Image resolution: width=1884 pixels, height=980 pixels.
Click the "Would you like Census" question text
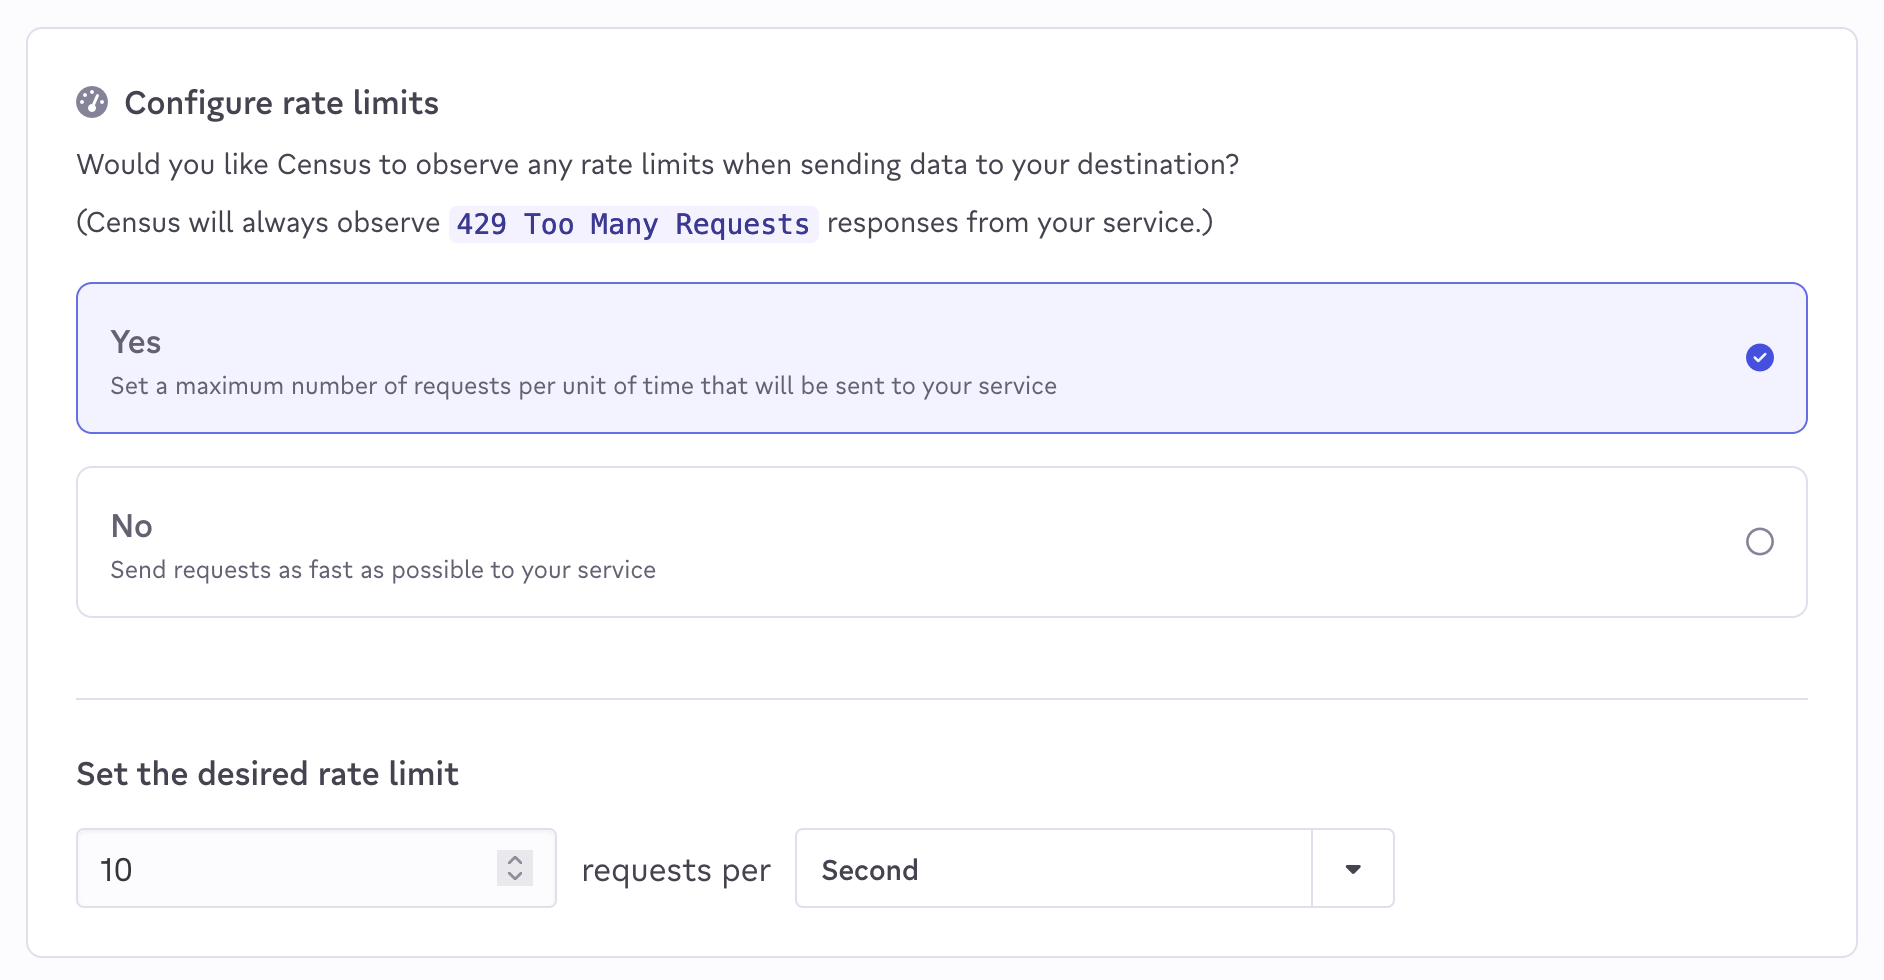click(x=657, y=164)
